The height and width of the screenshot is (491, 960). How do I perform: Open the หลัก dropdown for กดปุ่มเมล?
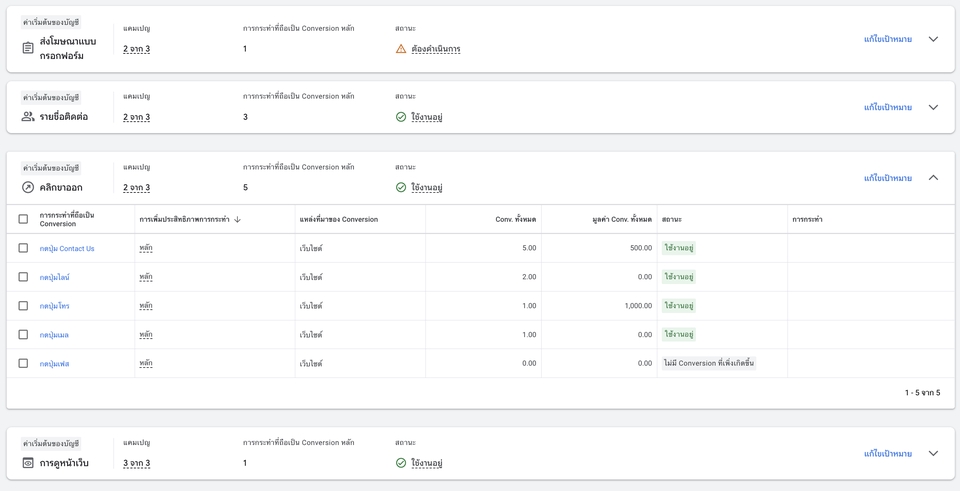pyautogui.click(x=146, y=335)
